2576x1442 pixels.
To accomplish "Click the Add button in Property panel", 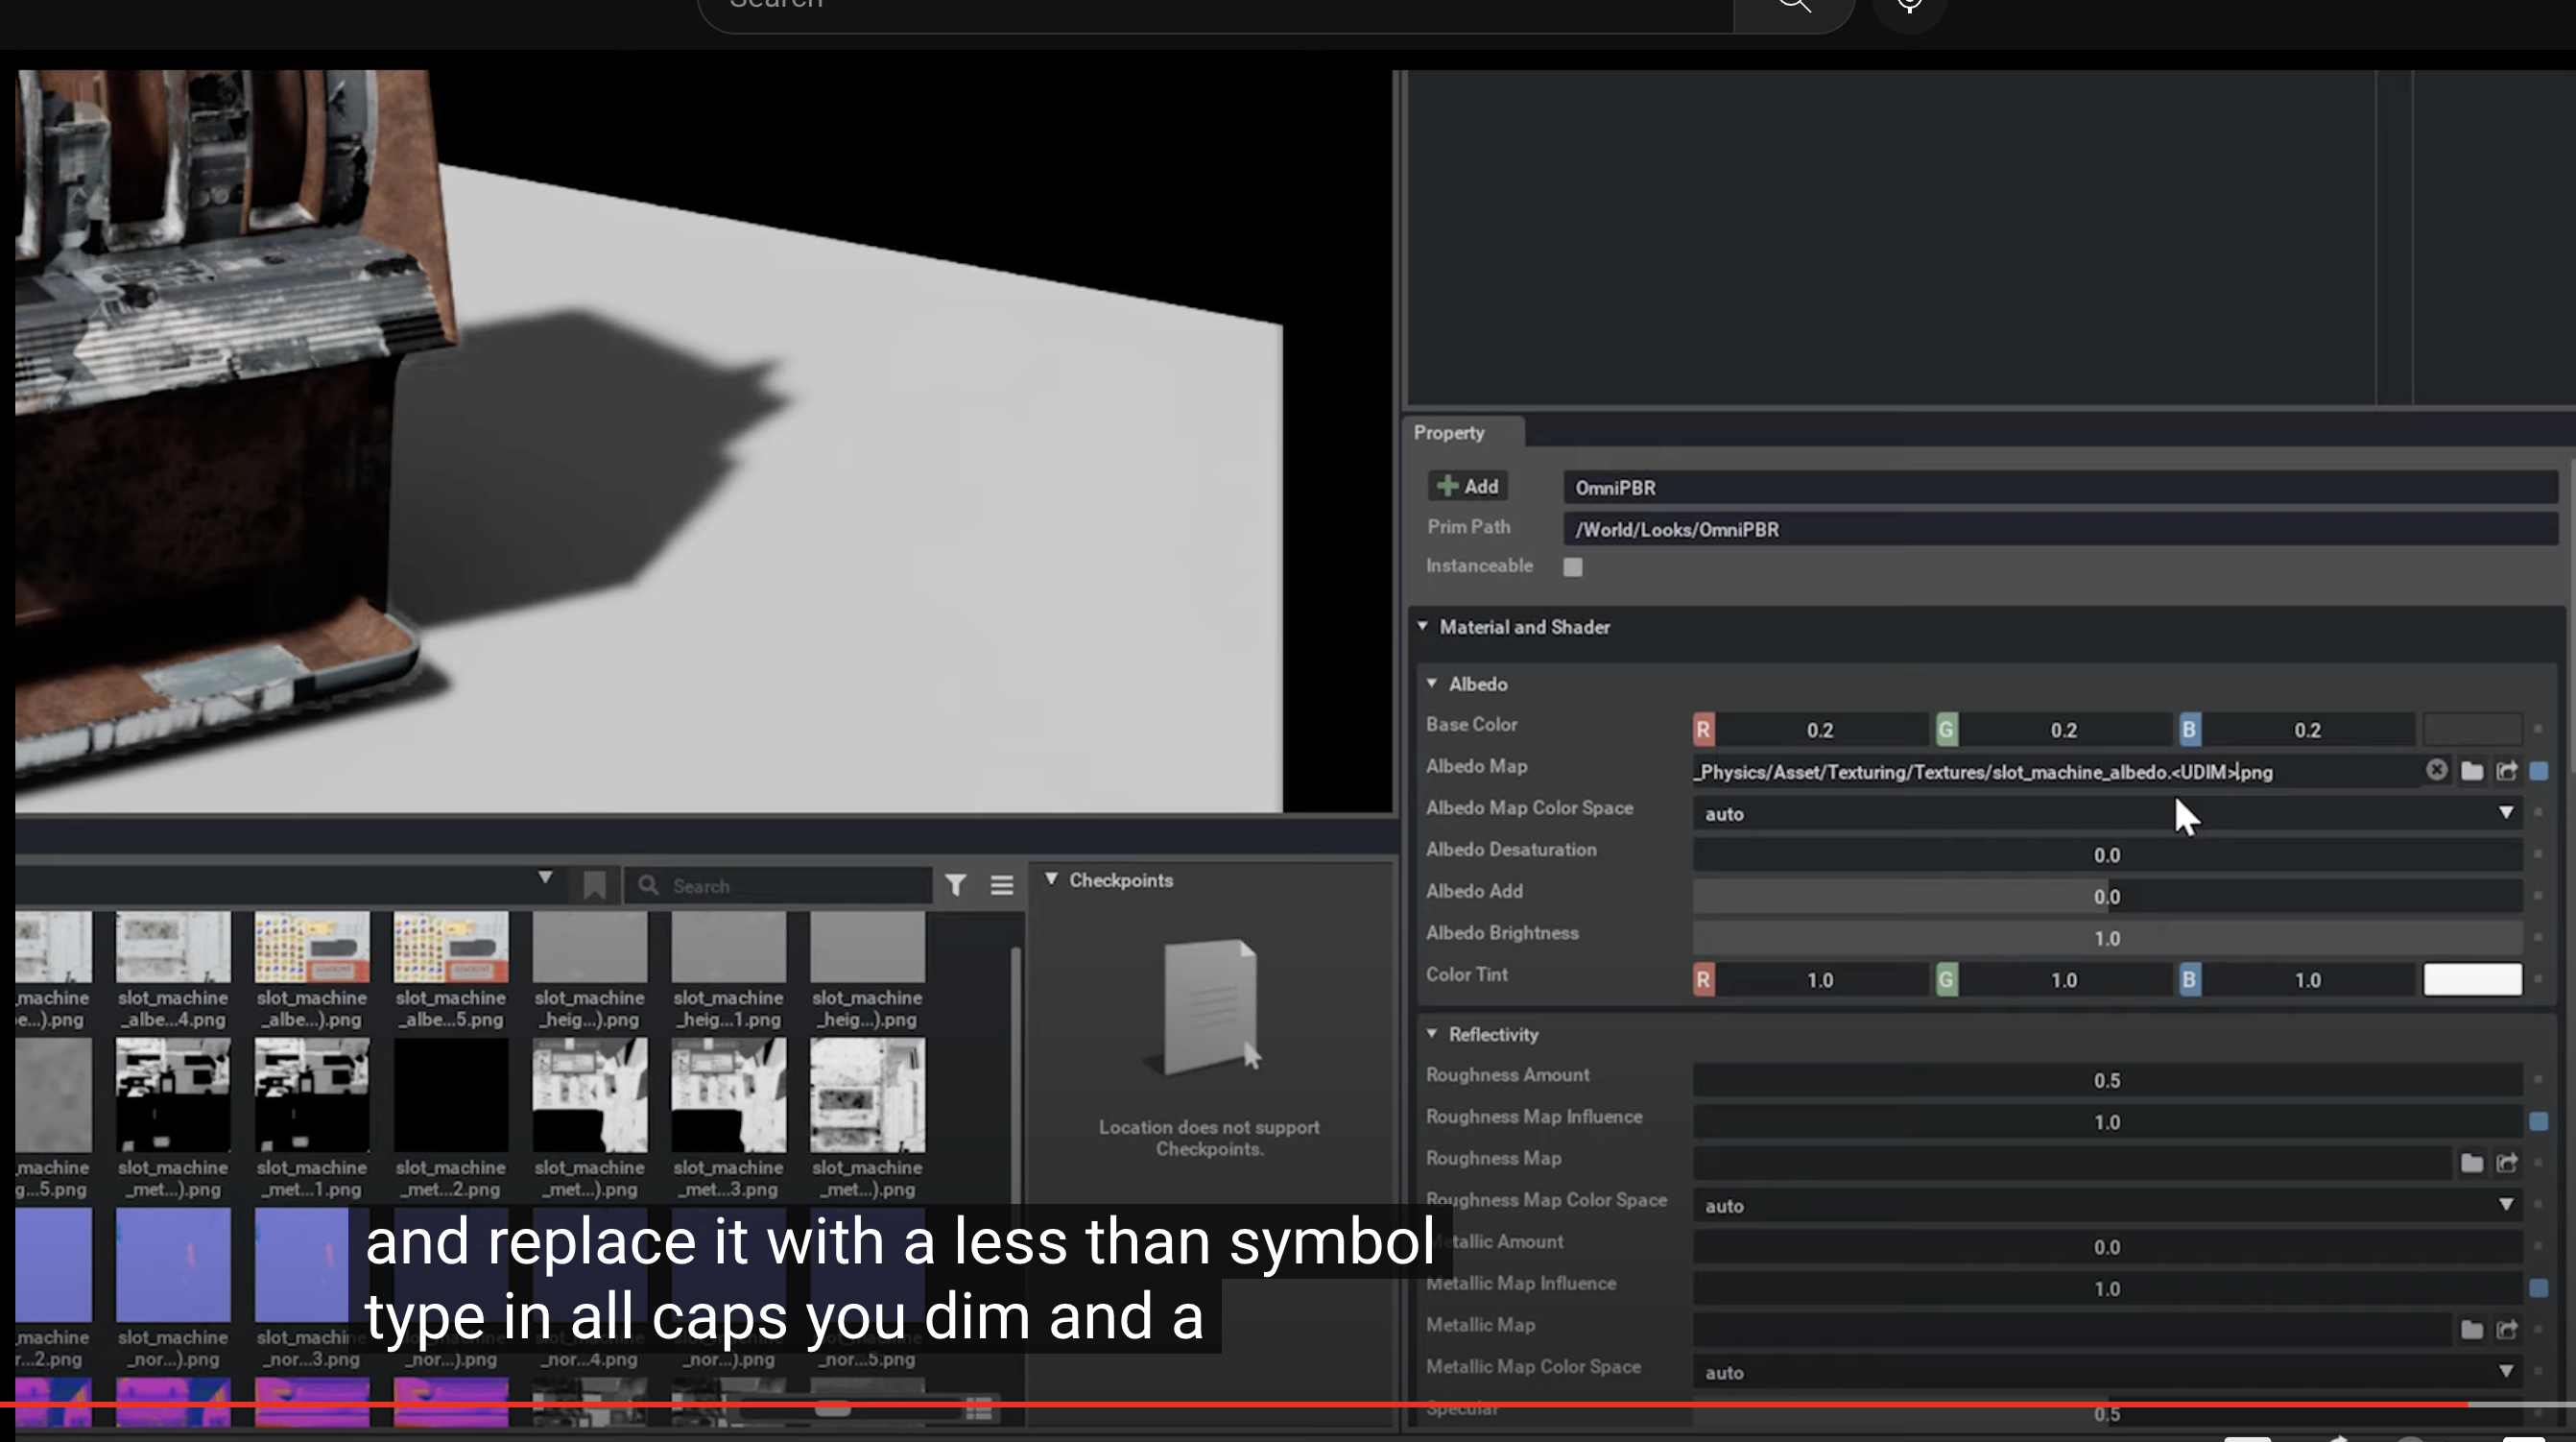I will [x=1467, y=486].
